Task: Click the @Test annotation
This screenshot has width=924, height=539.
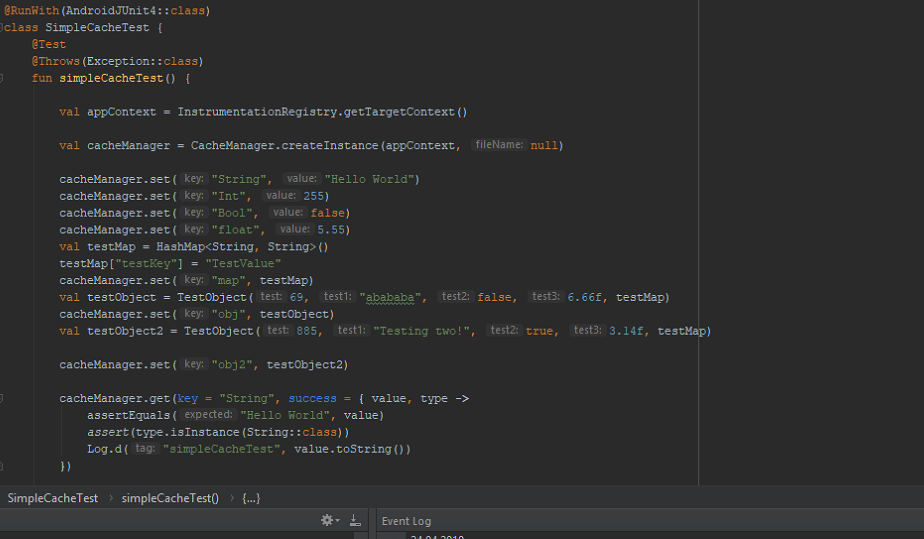Action: [48, 44]
